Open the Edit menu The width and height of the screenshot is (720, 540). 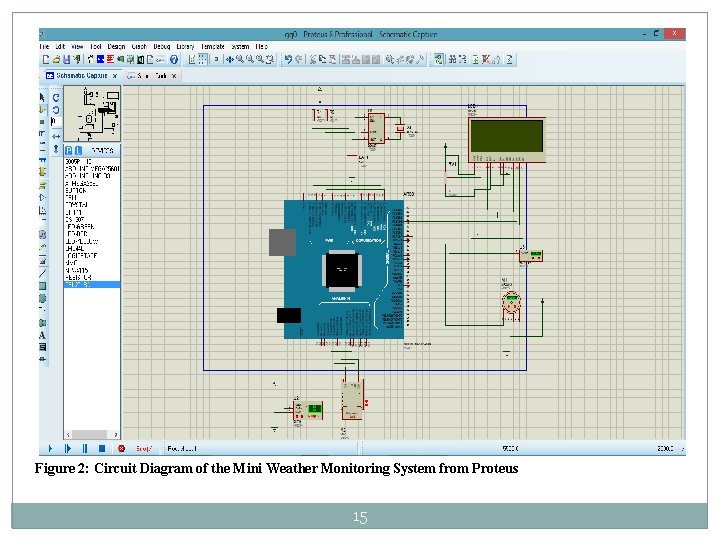[60, 46]
